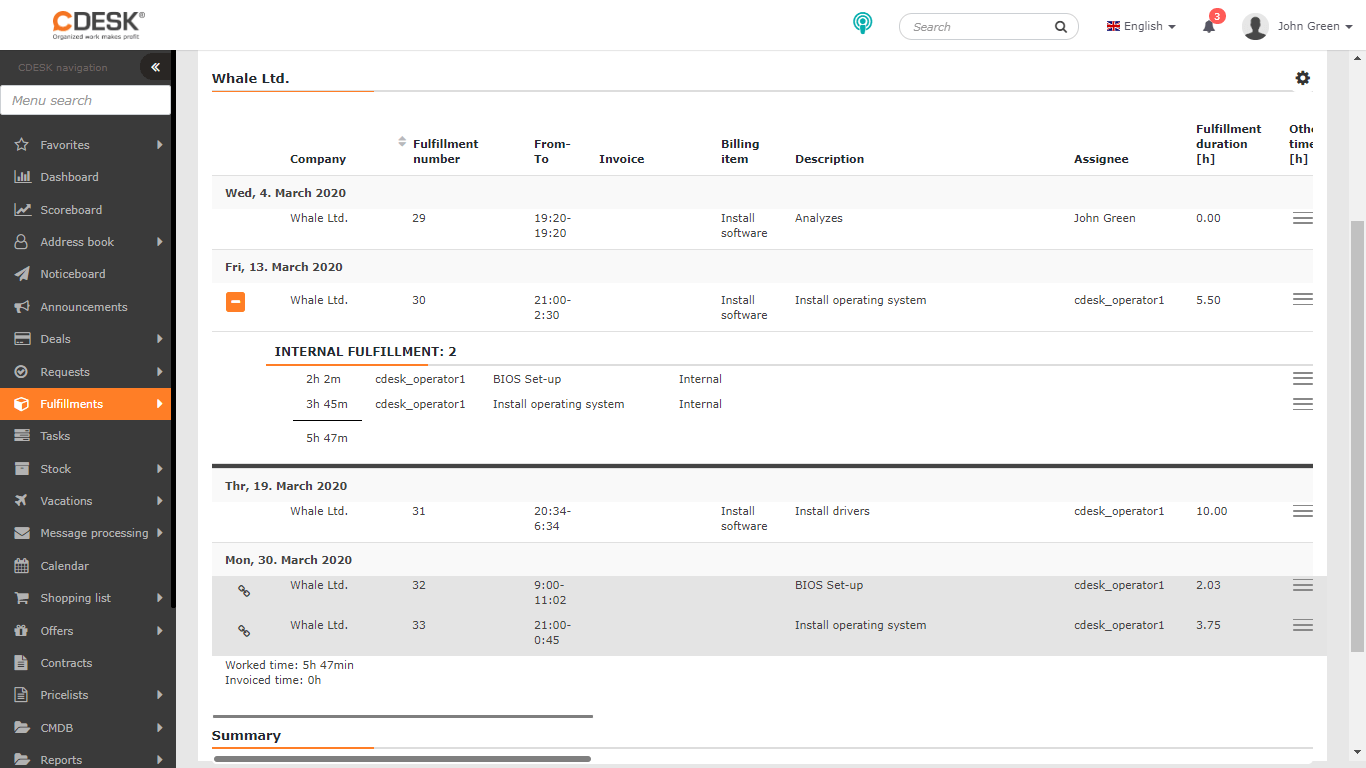Open Fulfillments in the sidebar

85,404
